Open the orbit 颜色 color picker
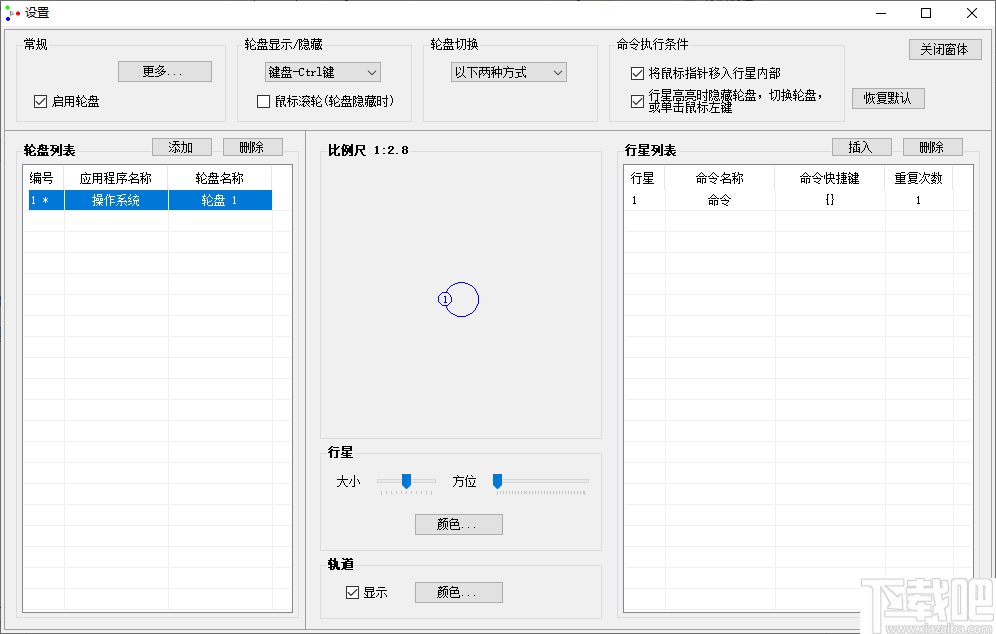Viewport: 996px width, 634px height. tap(458, 592)
